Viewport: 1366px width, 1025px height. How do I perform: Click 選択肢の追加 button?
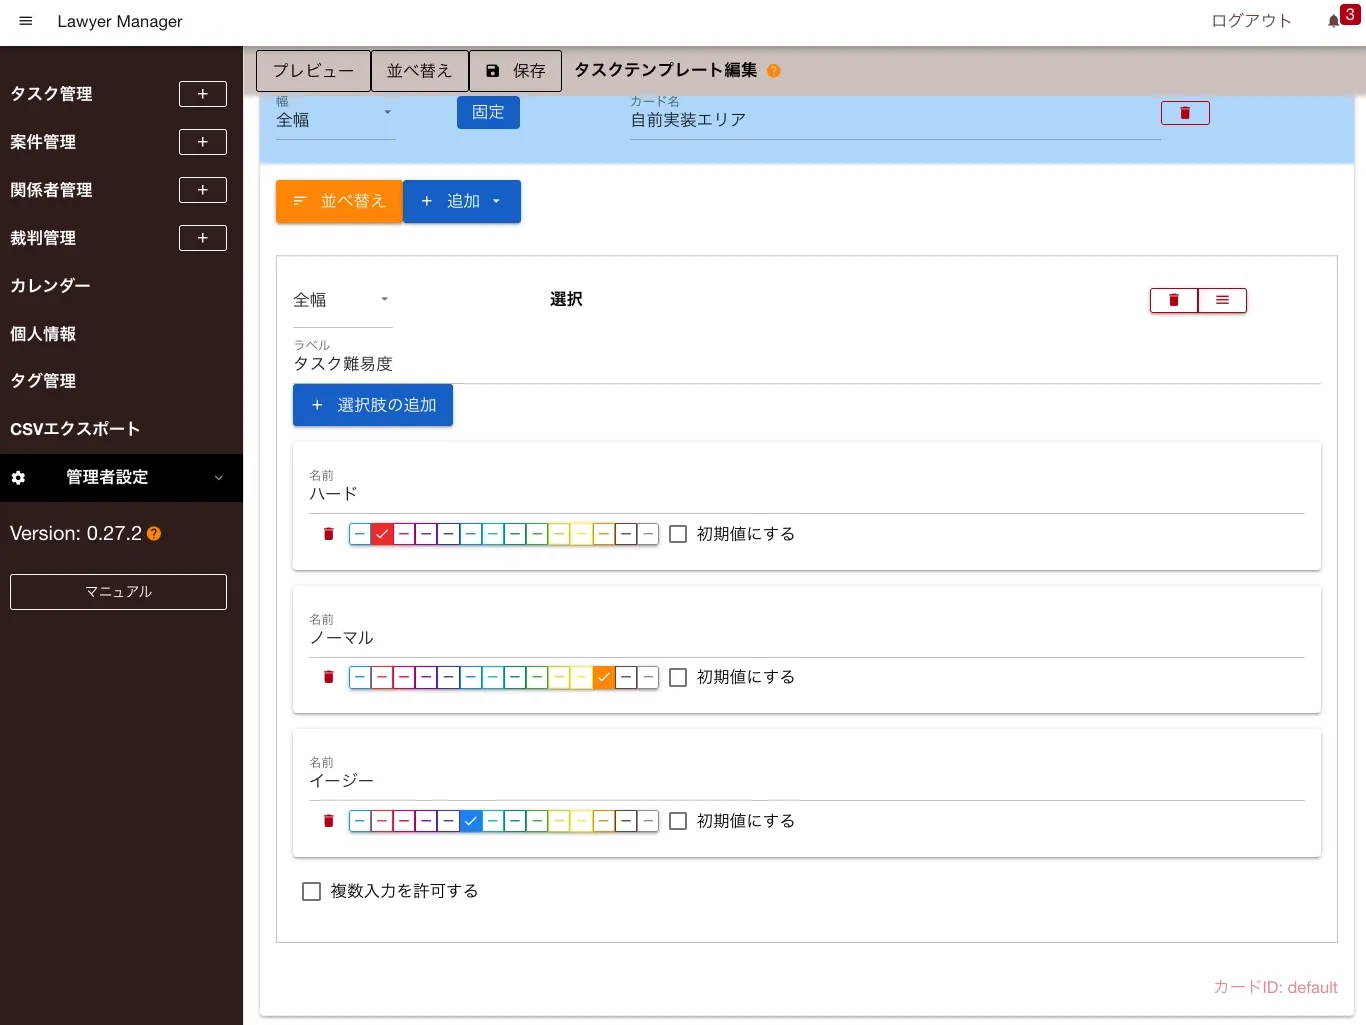click(373, 405)
